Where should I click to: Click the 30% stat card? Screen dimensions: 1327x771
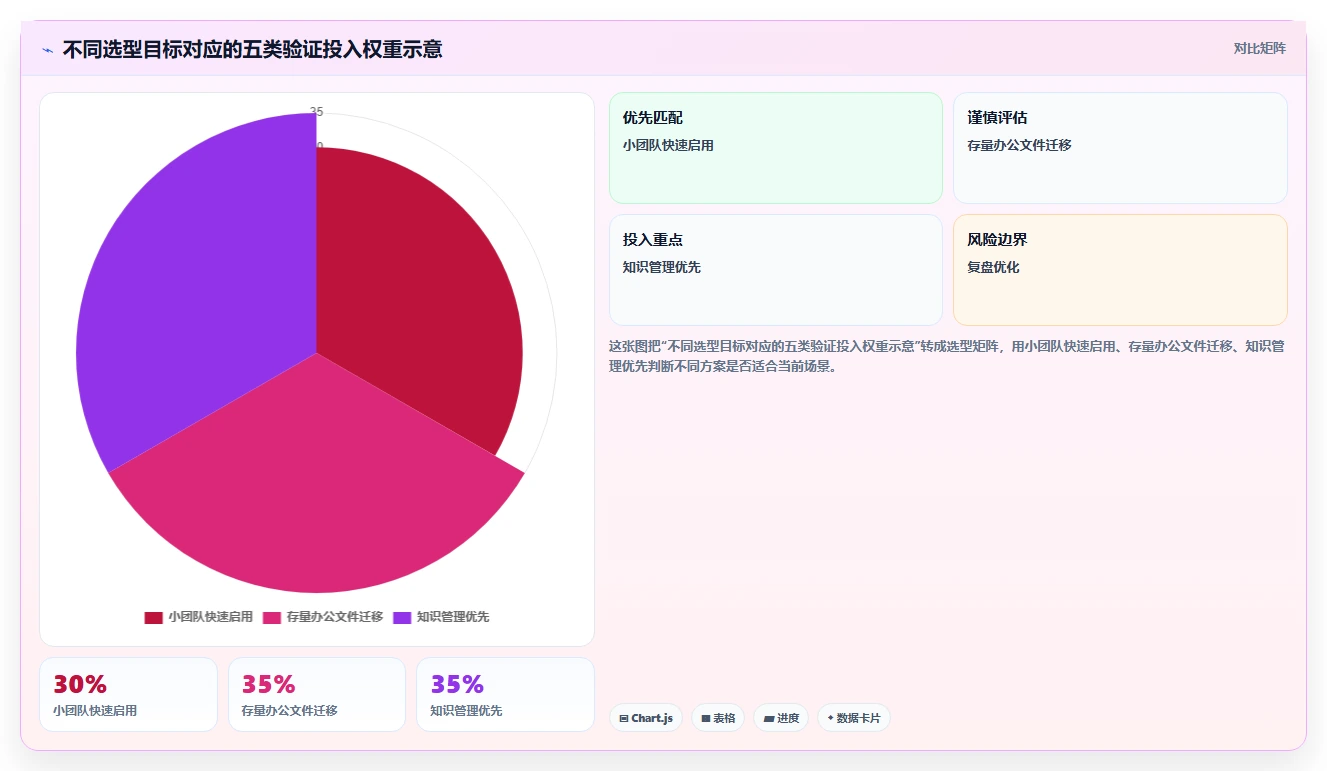coord(128,694)
